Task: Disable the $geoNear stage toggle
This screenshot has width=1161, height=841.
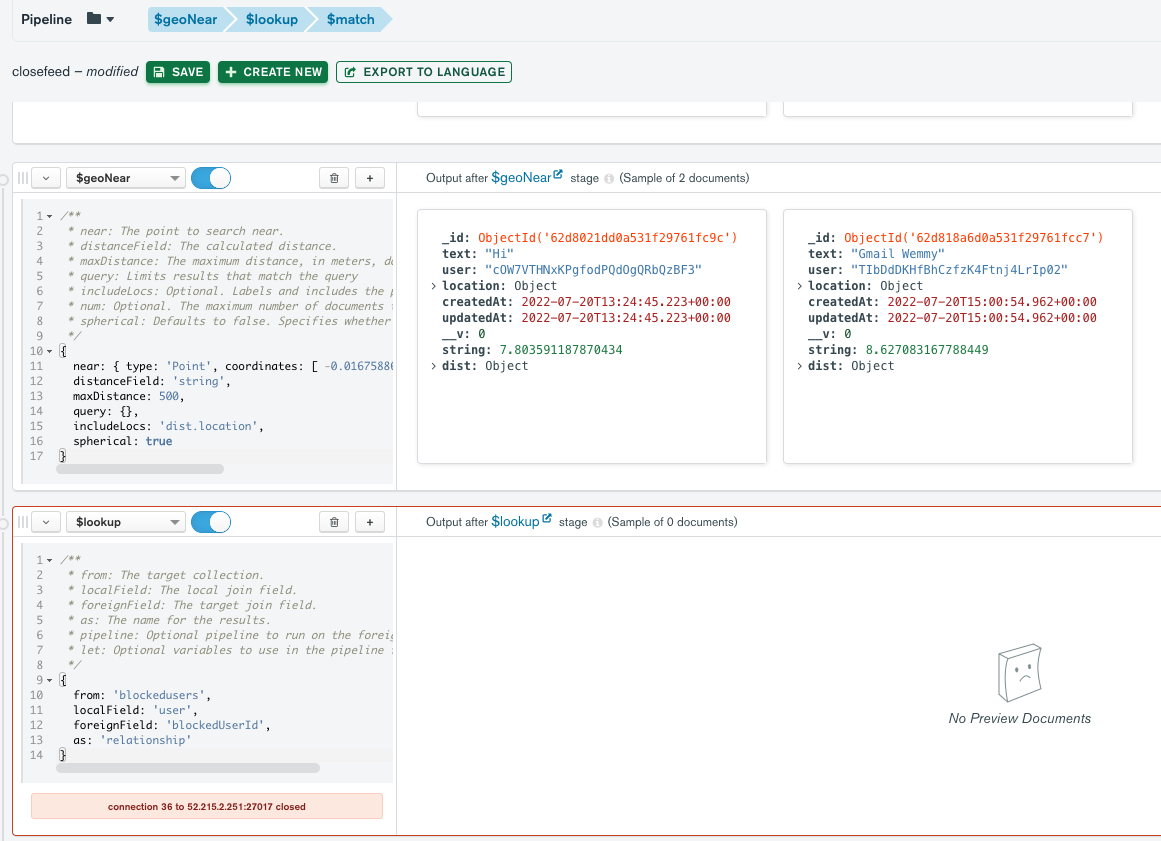Action: [x=211, y=178]
